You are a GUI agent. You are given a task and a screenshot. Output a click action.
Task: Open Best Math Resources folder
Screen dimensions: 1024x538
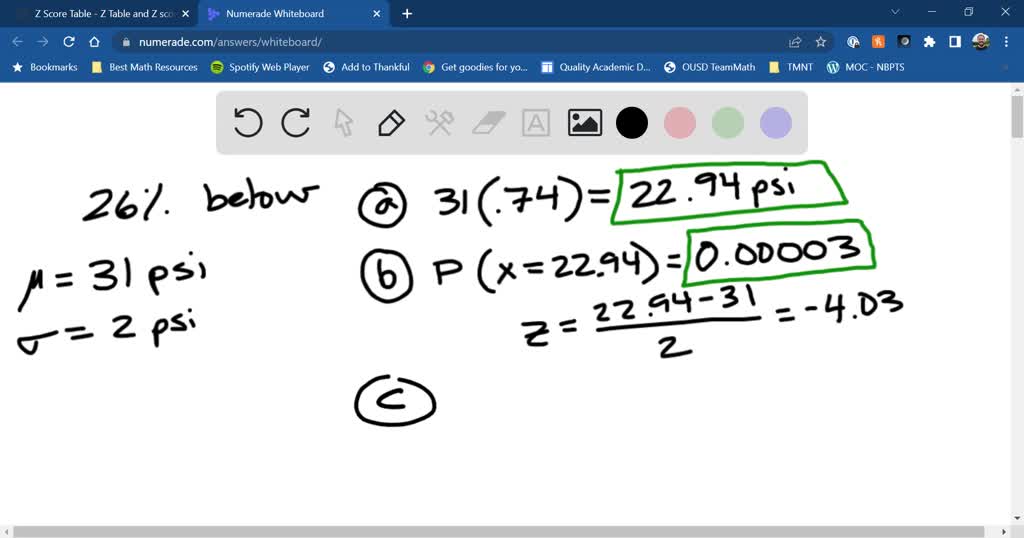click(145, 67)
